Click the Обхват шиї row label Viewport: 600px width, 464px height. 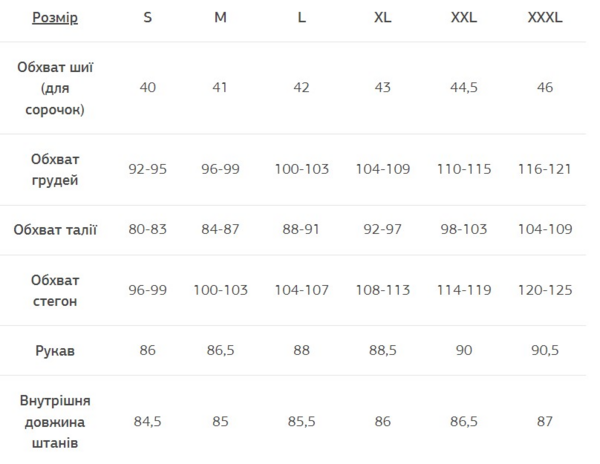pos(55,88)
